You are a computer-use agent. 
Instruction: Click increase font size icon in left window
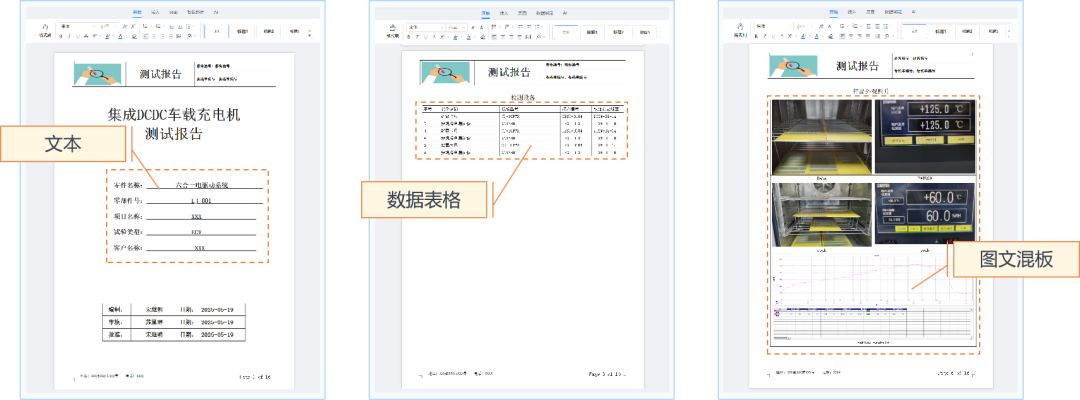coord(123,26)
